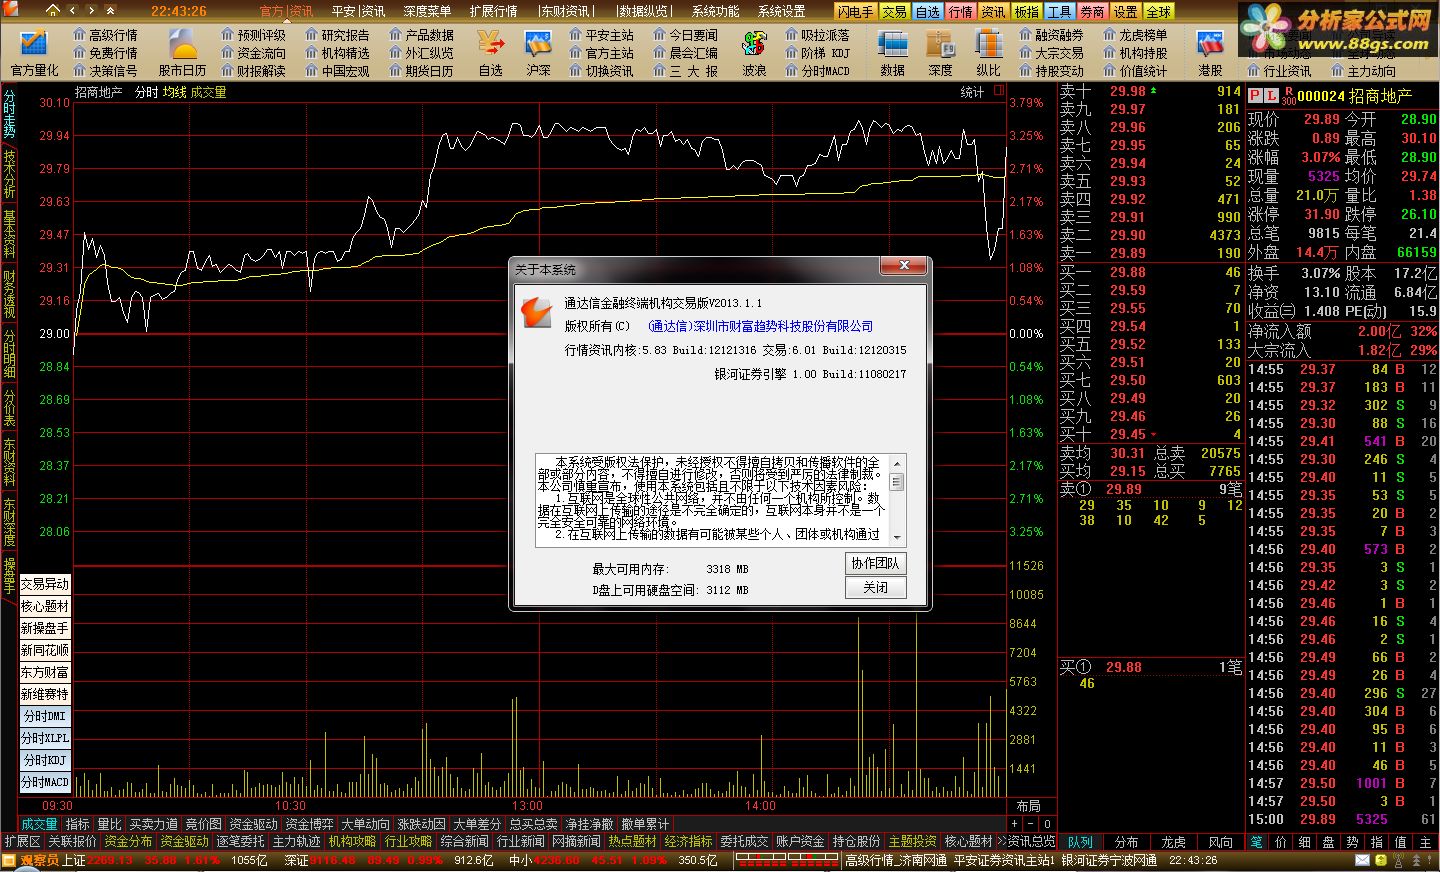Screen dimensions: 1440x872
Task: Click the 自选 yuan-symbol icon
Action: [490, 52]
